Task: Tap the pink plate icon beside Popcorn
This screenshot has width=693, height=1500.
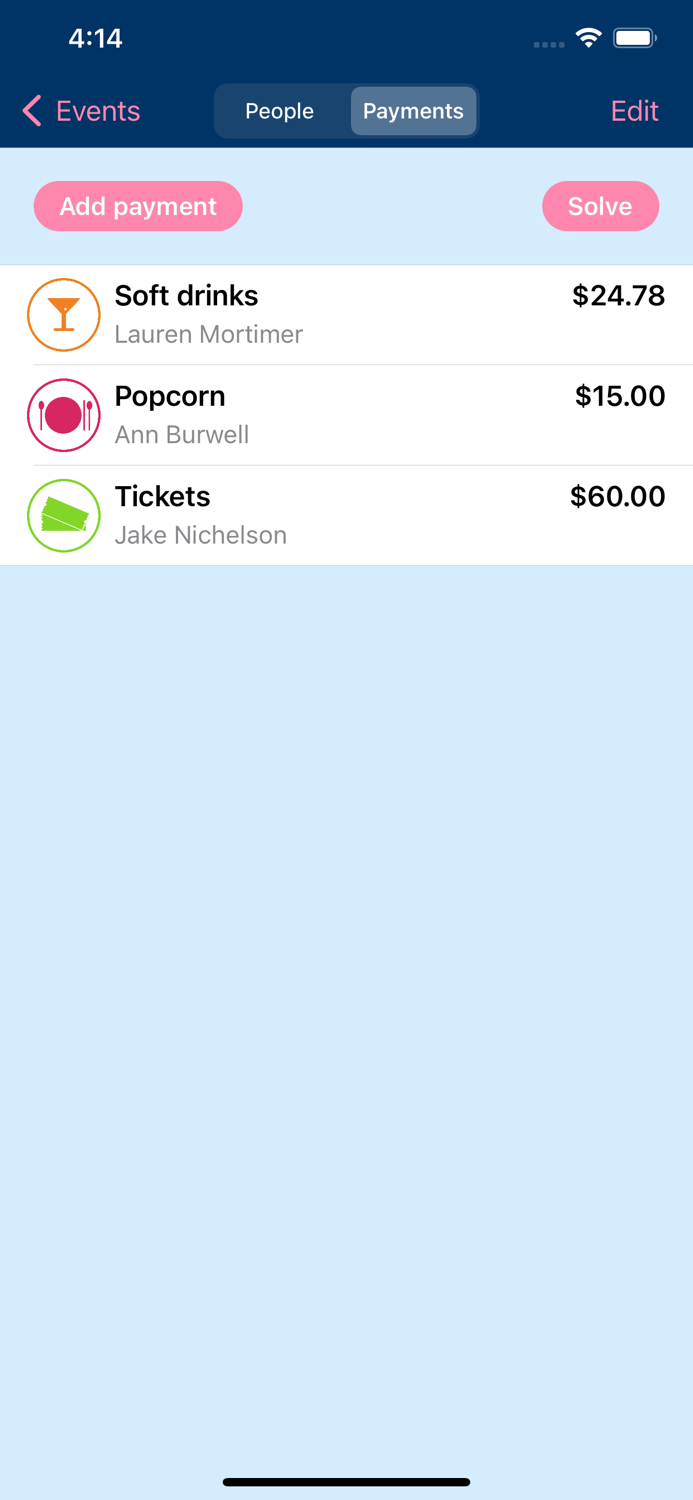Action: point(64,415)
